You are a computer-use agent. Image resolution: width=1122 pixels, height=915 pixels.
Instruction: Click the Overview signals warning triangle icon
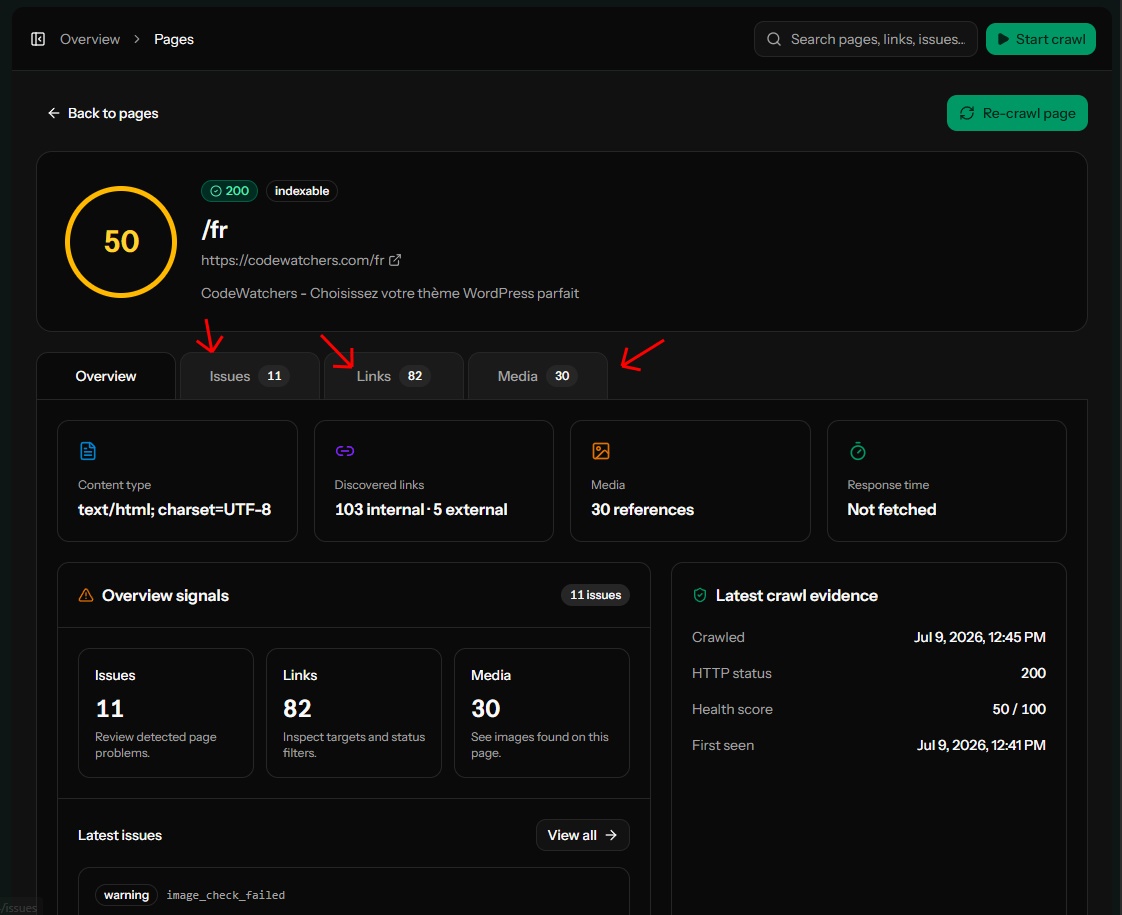[x=86, y=595]
